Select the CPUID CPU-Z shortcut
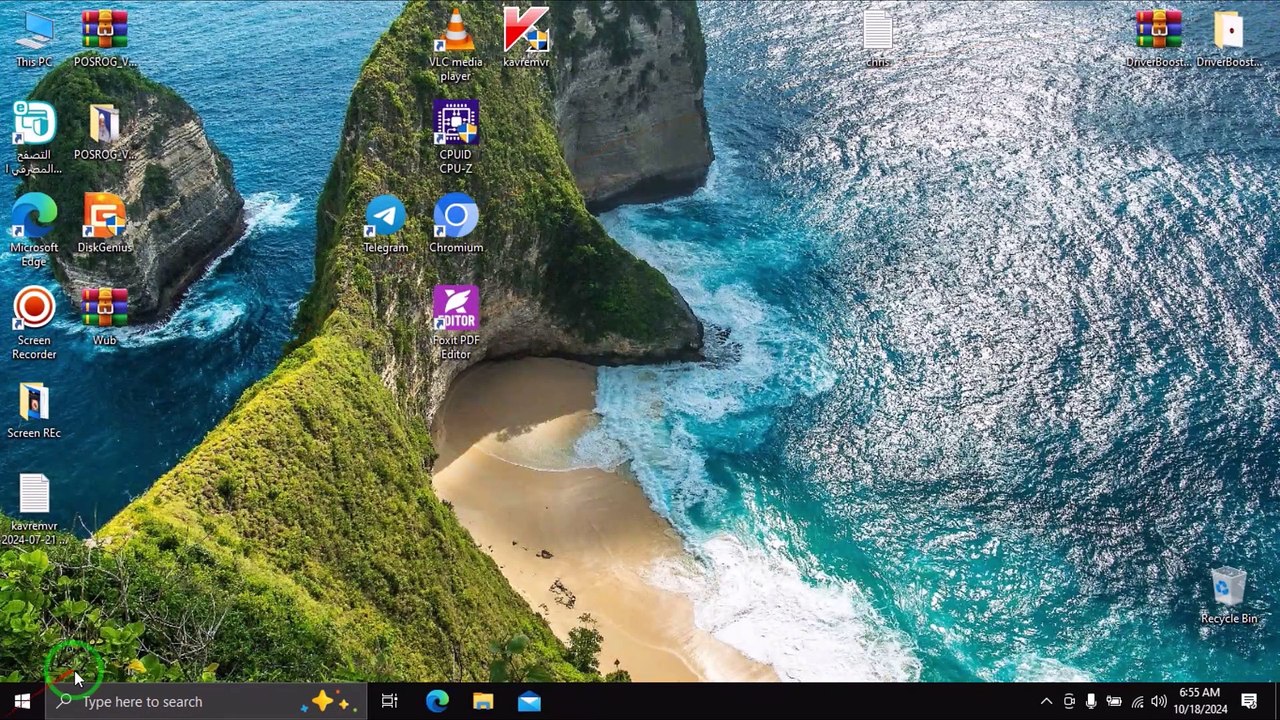This screenshot has height=720, width=1280. tap(456, 137)
